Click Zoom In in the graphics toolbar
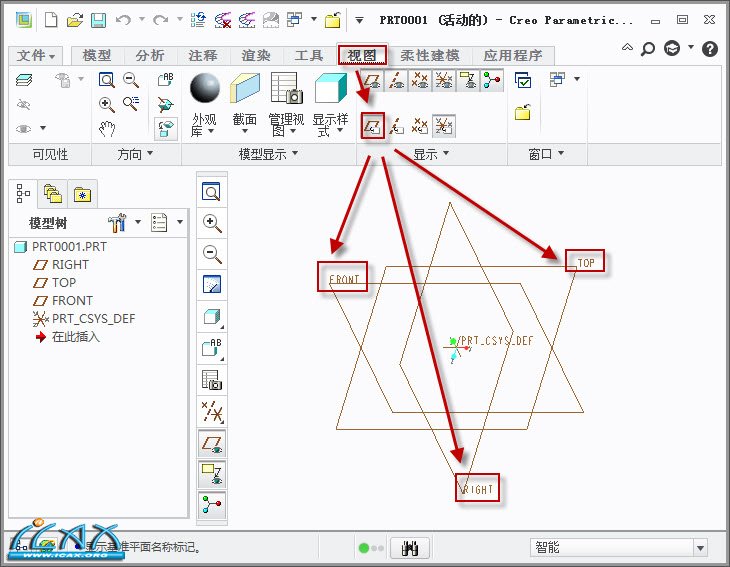Viewport: 730px width, 567px height. [212, 223]
